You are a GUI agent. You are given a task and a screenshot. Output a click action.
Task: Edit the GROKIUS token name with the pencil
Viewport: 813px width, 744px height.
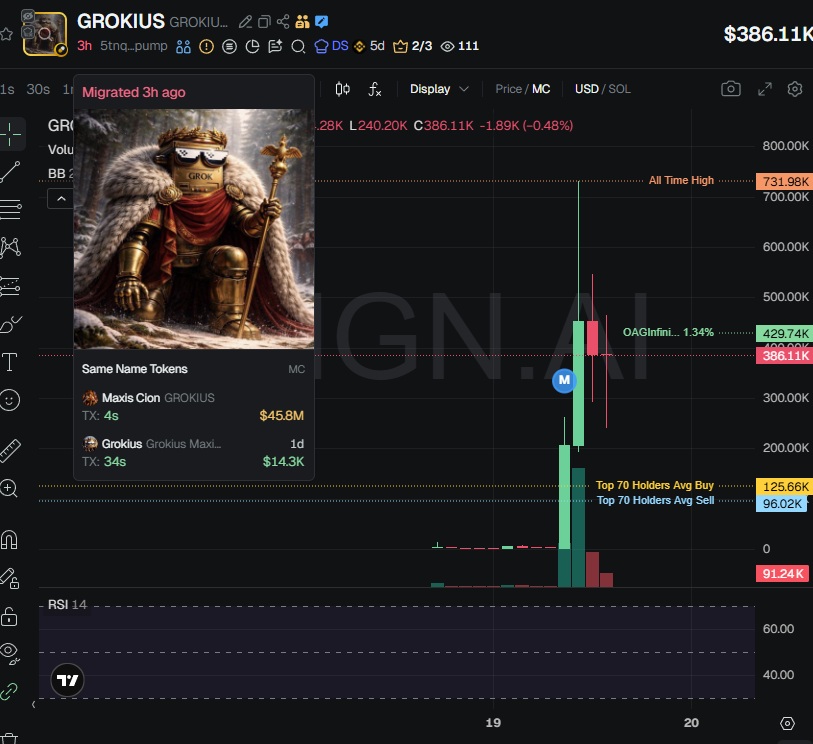pos(245,22)
